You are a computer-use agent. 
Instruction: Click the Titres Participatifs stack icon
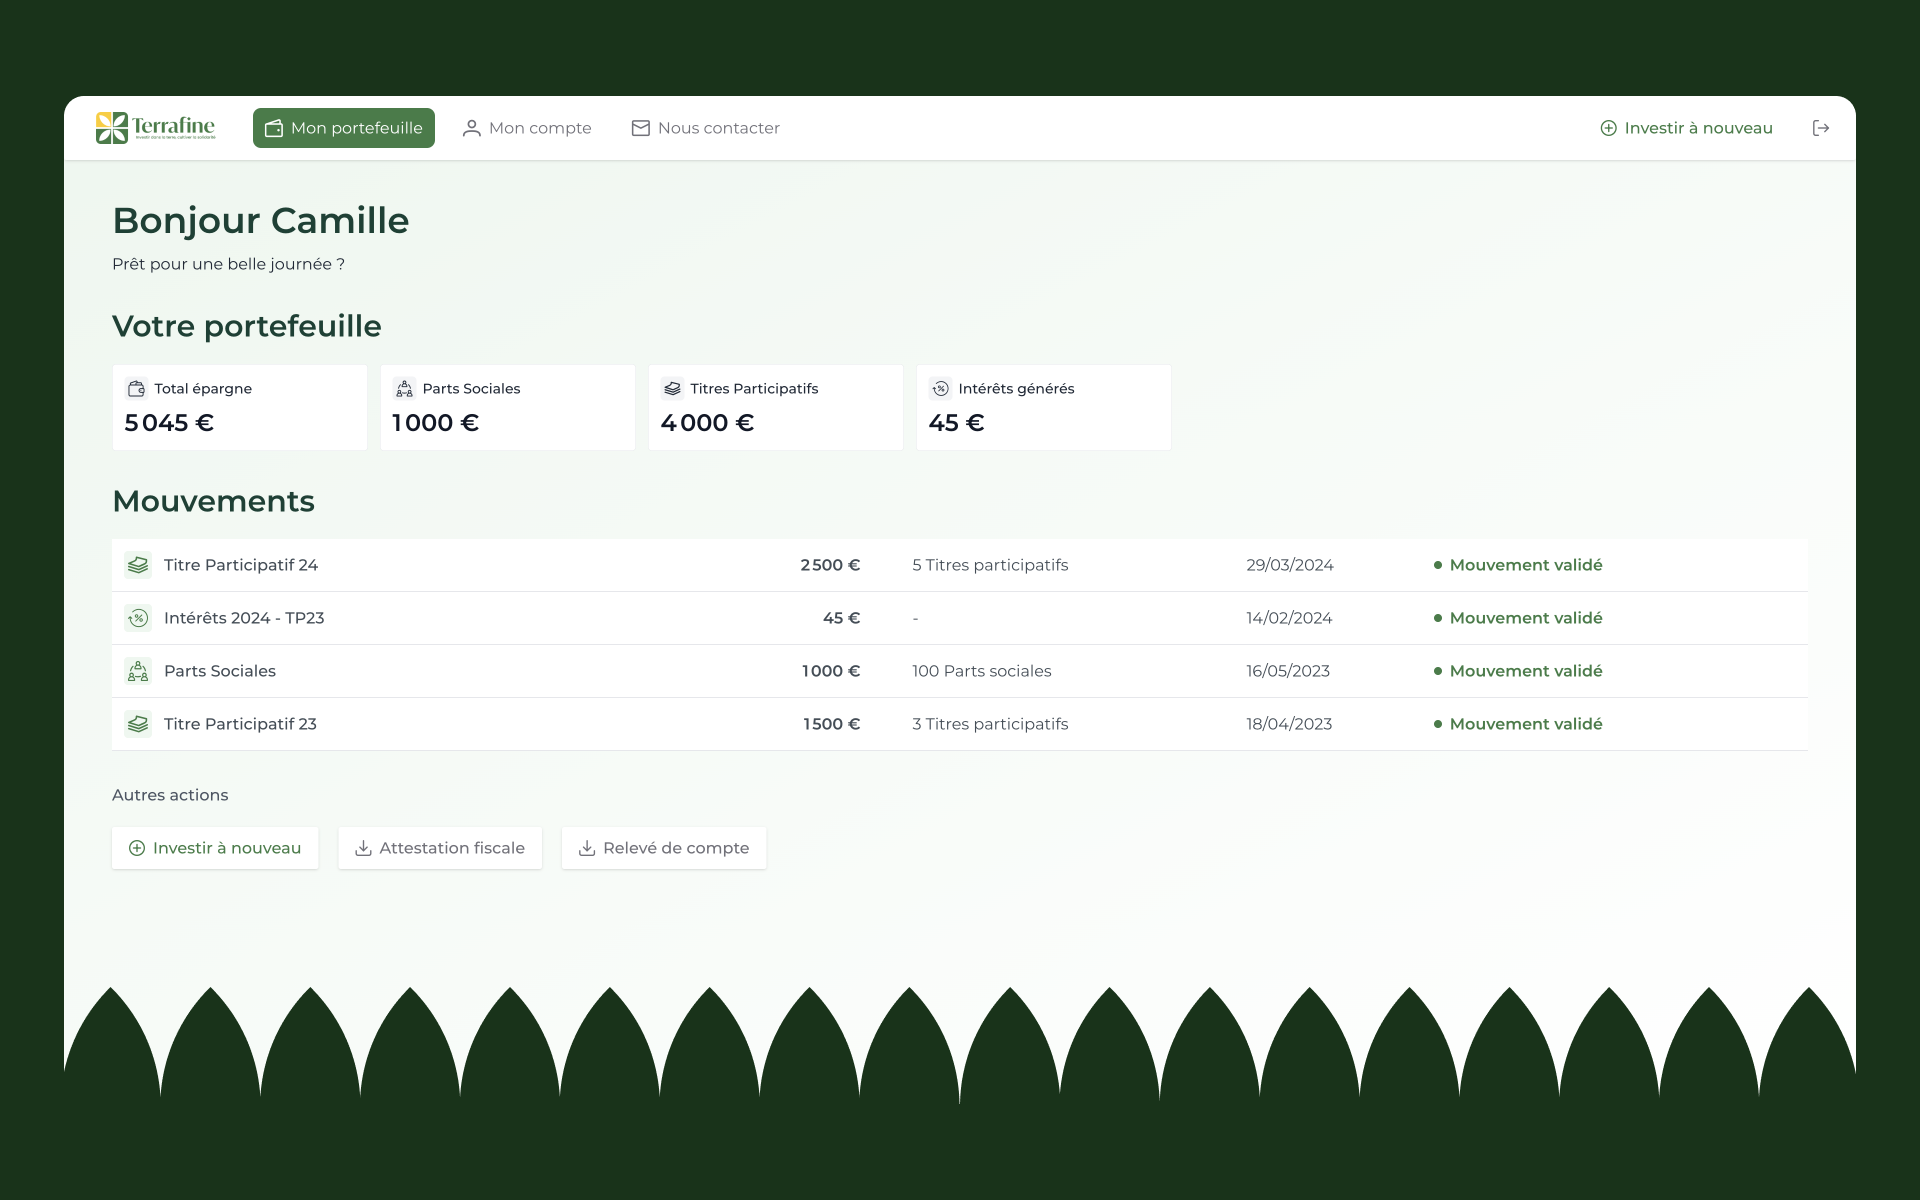tap(672, 389)
